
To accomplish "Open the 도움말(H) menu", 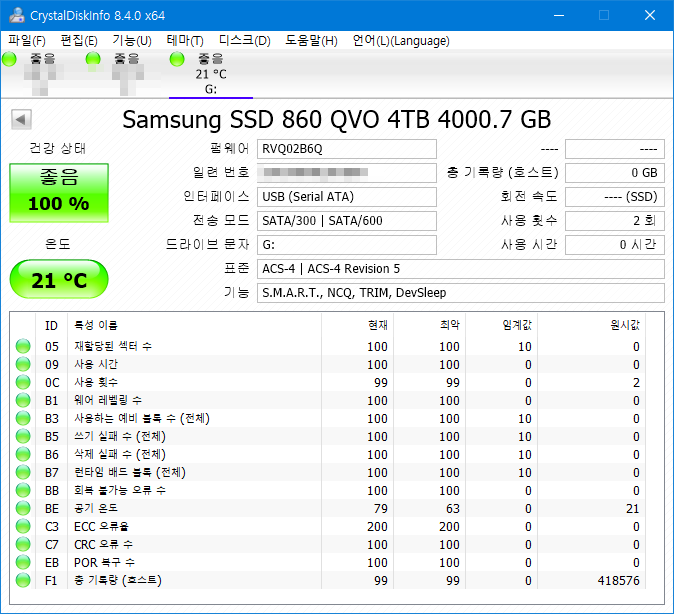I will 311,41.
